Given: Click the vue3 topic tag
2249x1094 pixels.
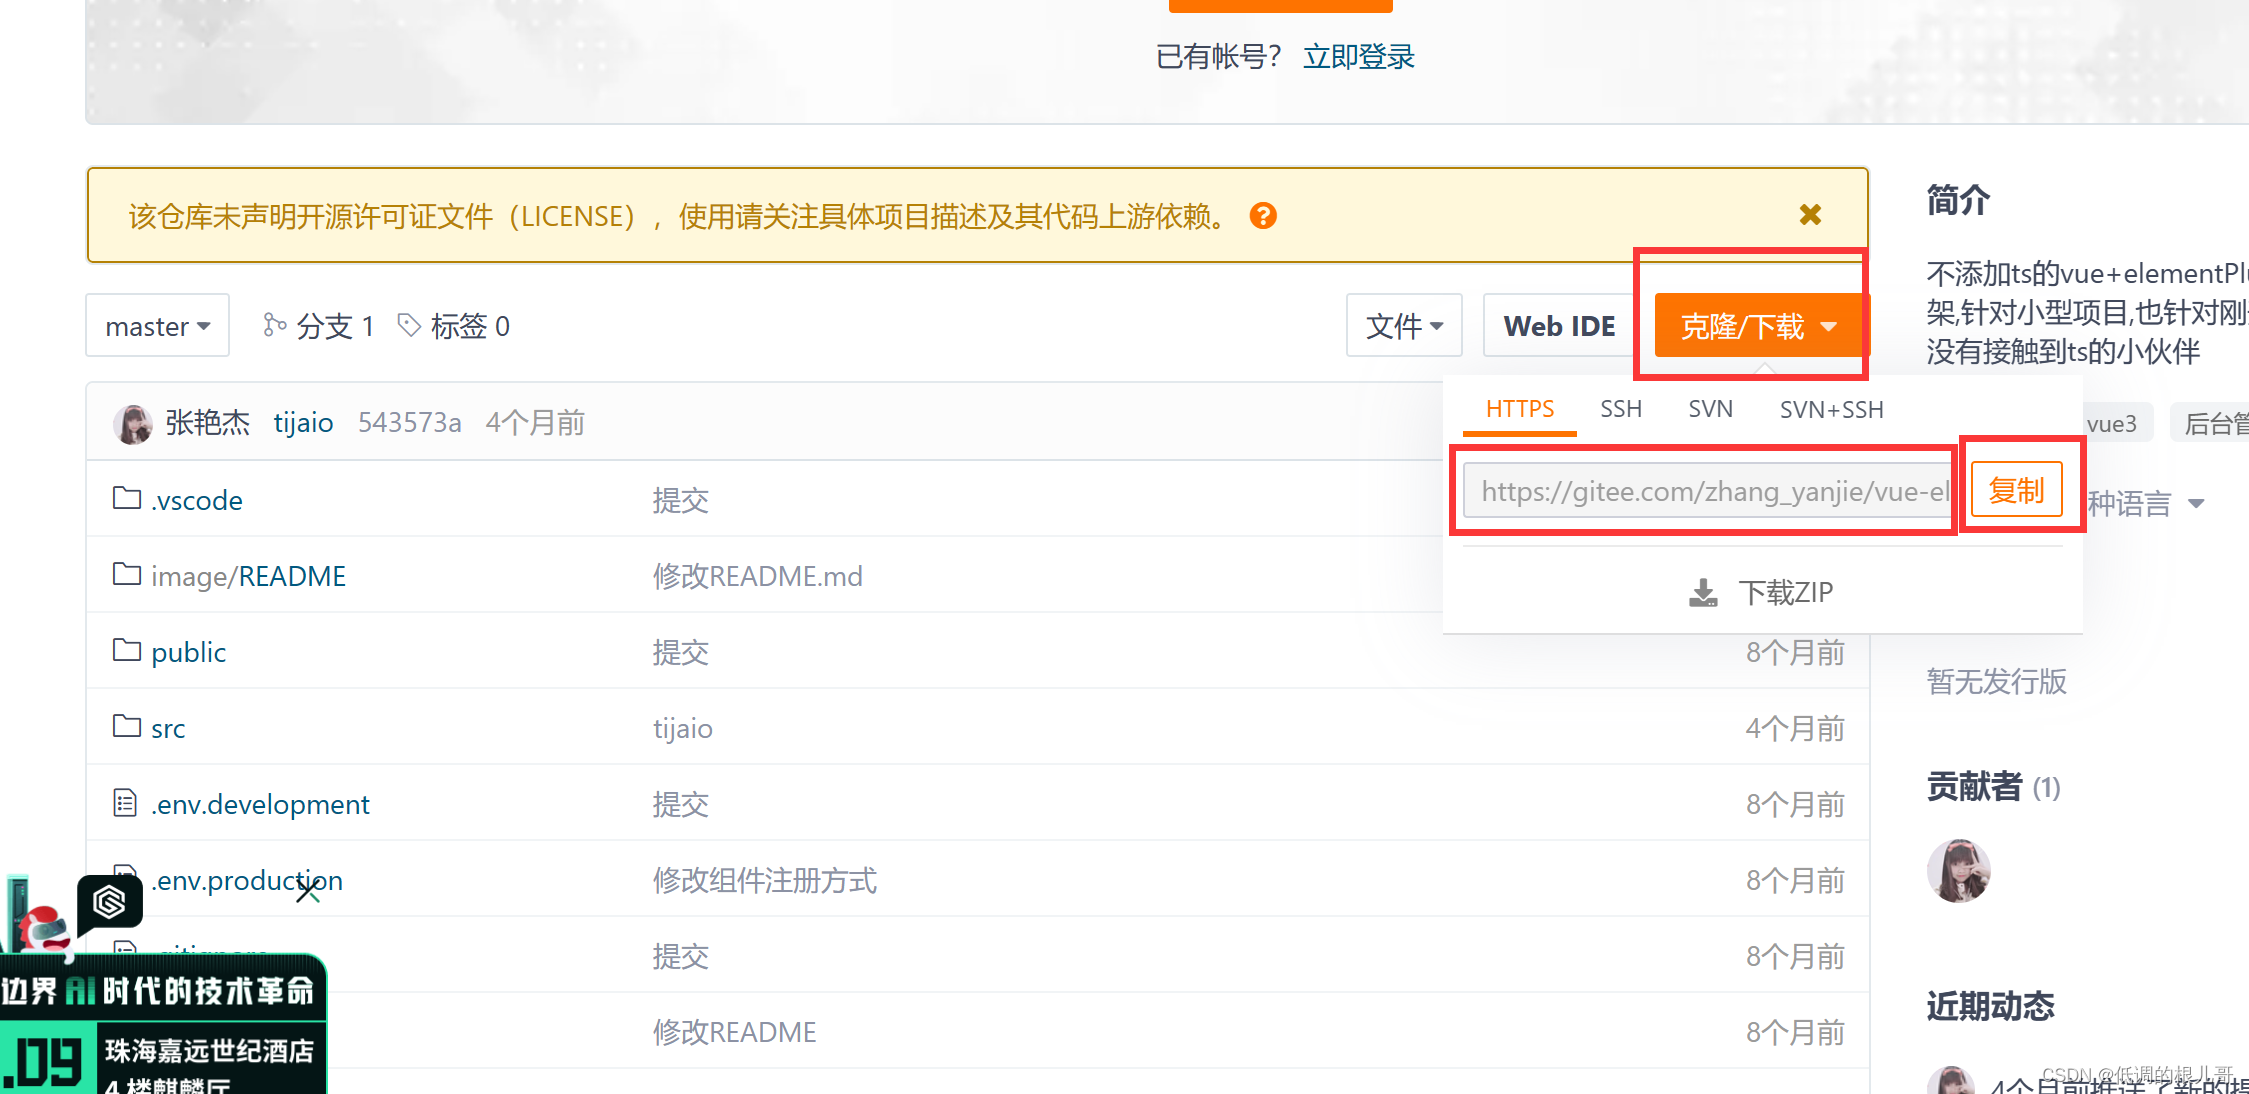Looking at the screenshot, I should click(x=2111, y=423).
